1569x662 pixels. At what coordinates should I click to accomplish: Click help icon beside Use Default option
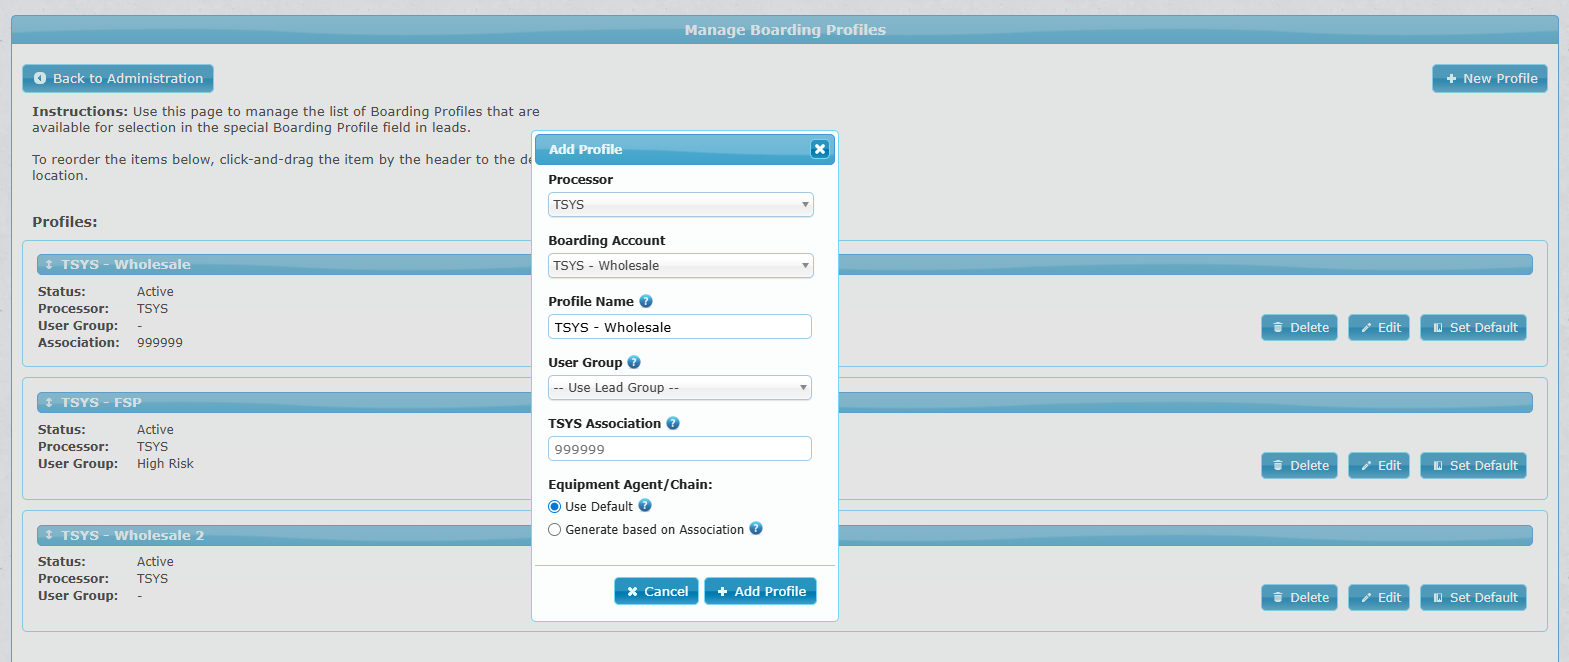click(x=645, y=506)
